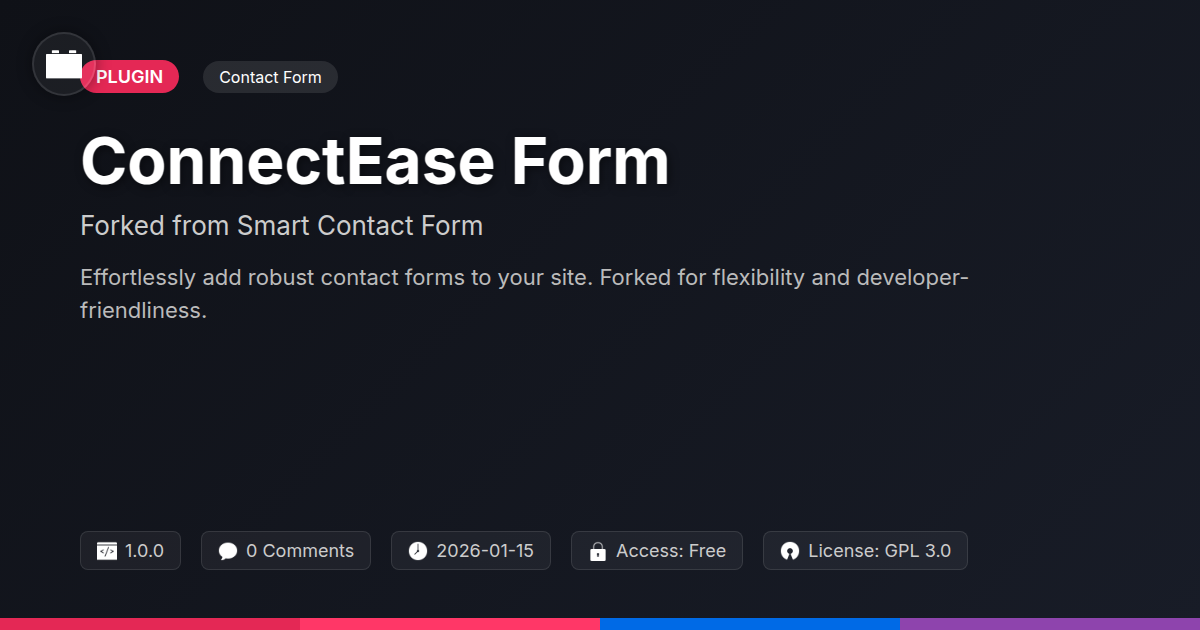This screenshot has width=1200, height=630.
Task: Click the lock icon beside Access: Free
Action: 598,551
